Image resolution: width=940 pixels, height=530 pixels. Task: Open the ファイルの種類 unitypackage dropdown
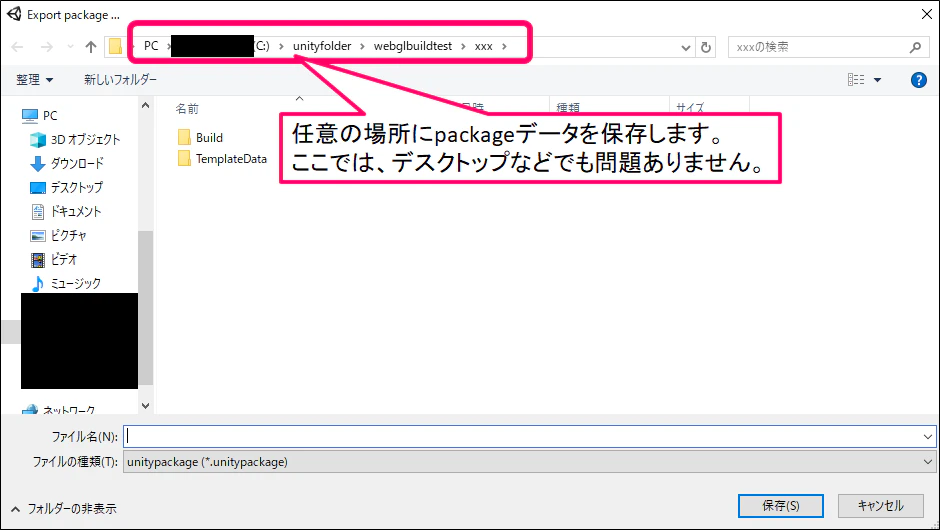[x=529, y=462]
